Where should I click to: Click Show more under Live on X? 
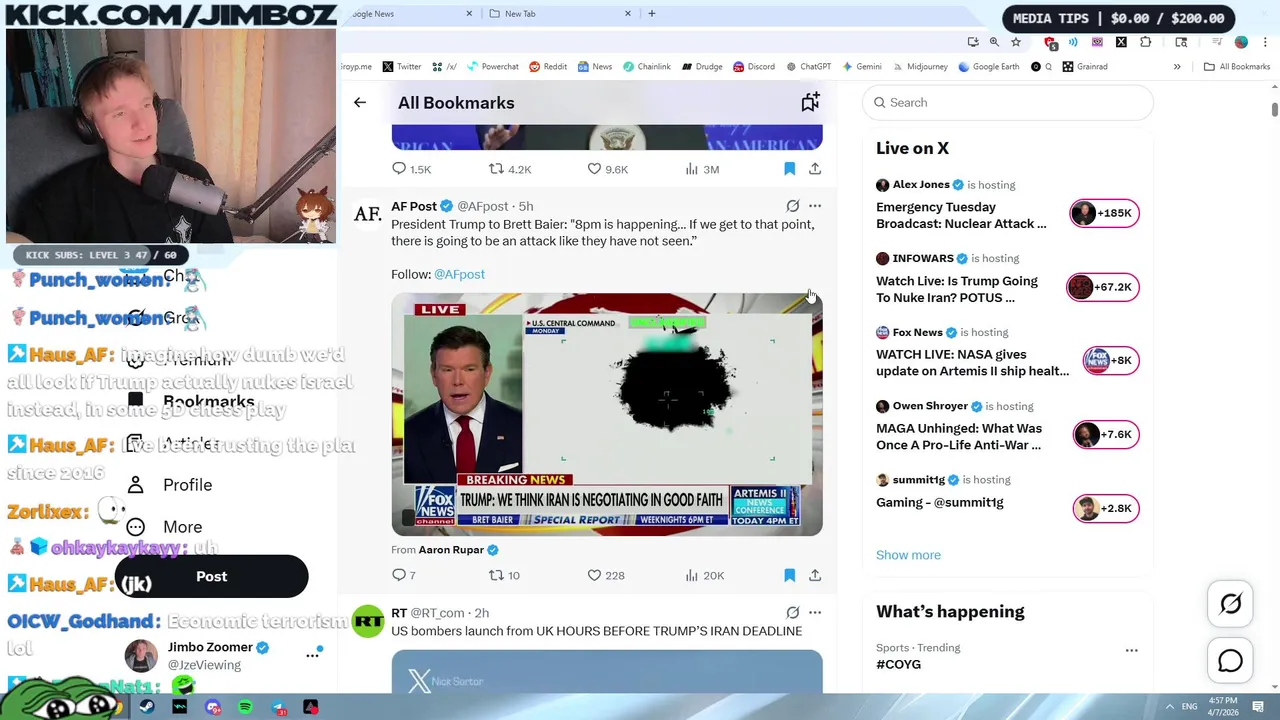click(908, 555)
